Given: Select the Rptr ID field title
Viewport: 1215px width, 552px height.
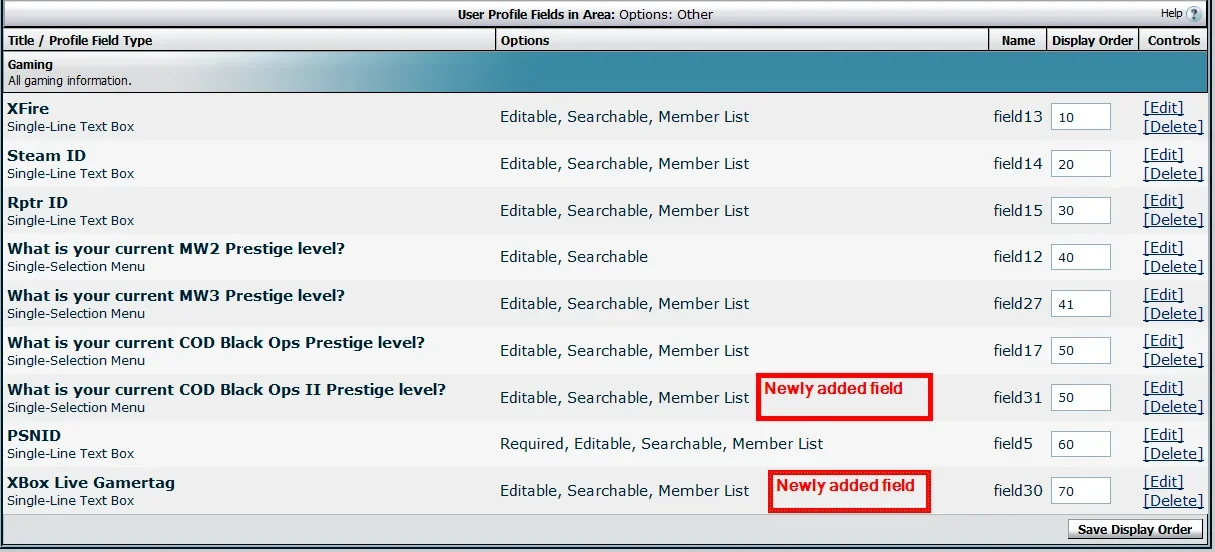Looking at the screenshot, I should (x=38, y=203).
